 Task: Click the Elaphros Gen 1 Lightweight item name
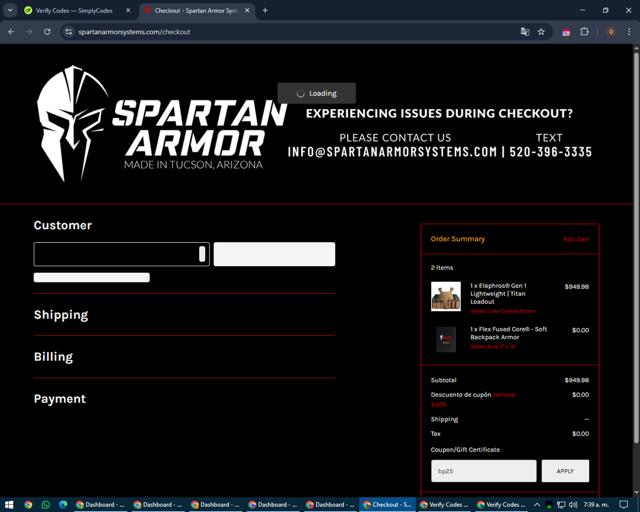[x=498, y=294]
